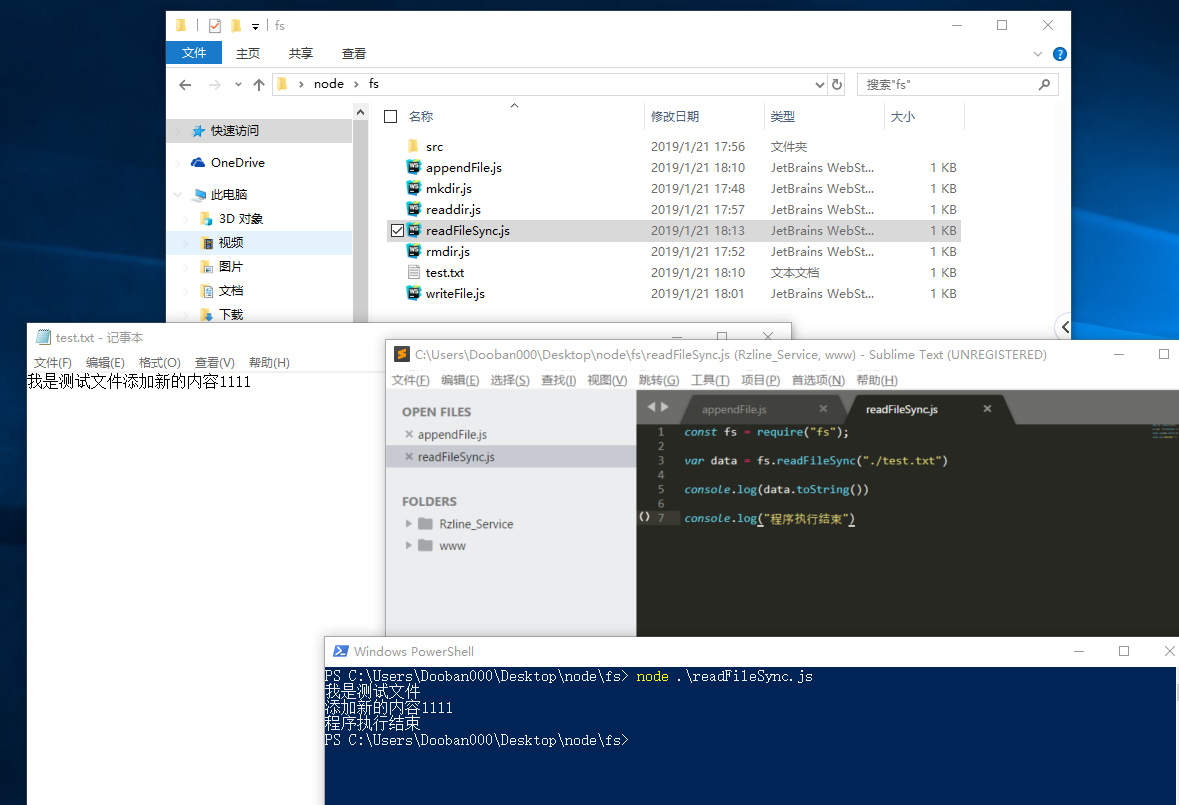Click the new folder icon in Explorer quick access toolbar
Viewport: 1179px width, 805px height.
click(x=236, y=26)
